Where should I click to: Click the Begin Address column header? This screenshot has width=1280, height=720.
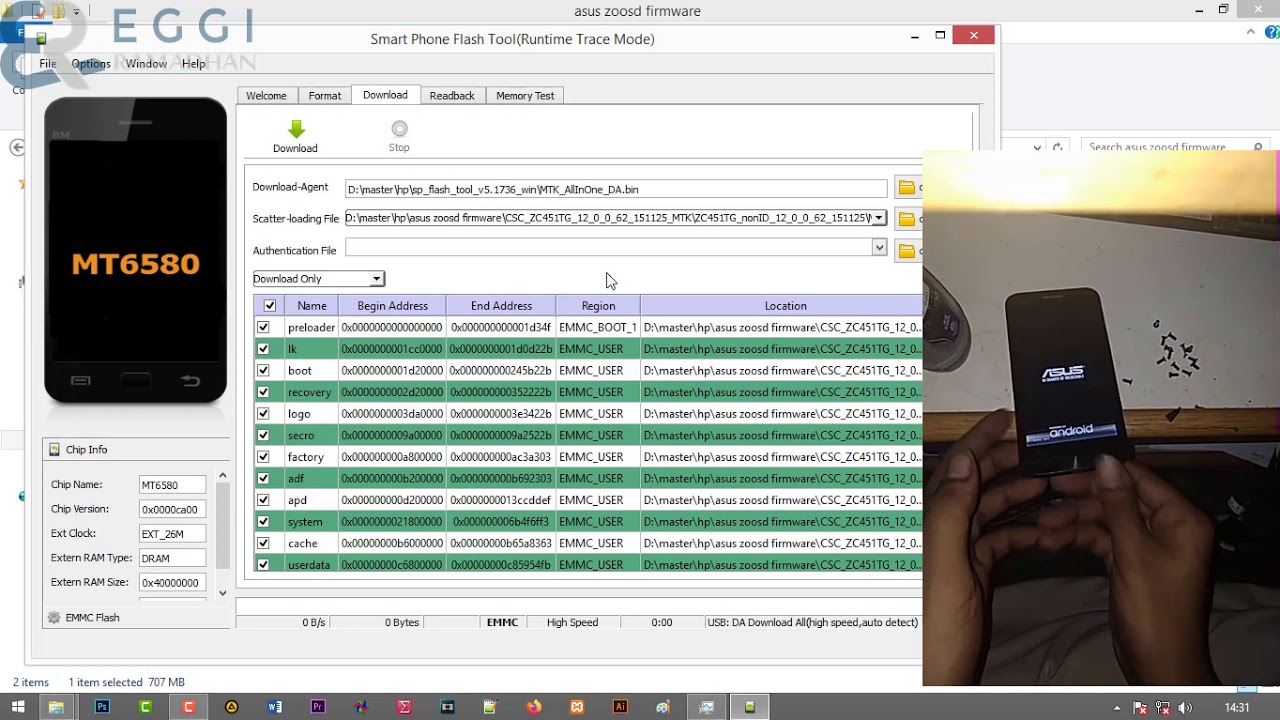pos(393,306)
